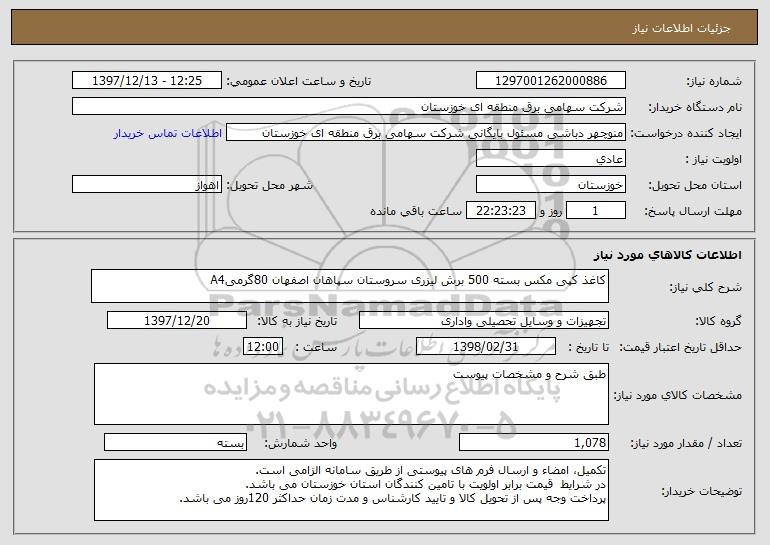
Task: Click the شرح کلی نیاز description box
Action: coord(350,286)
